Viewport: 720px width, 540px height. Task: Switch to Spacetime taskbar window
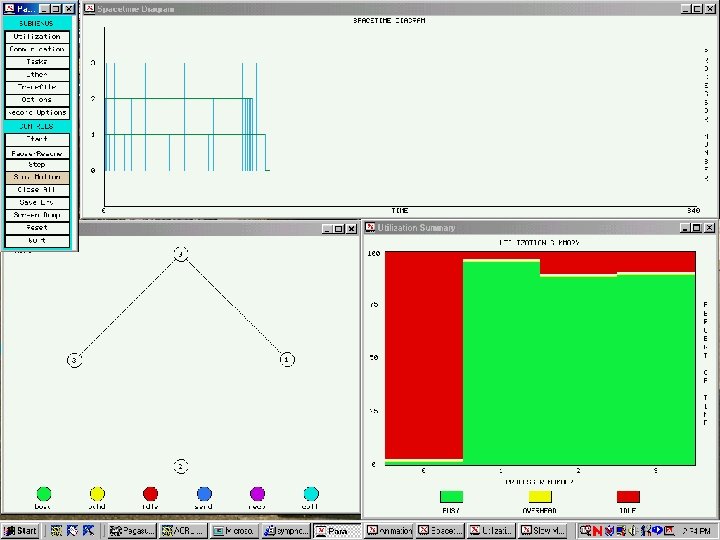tap(441, 531)
